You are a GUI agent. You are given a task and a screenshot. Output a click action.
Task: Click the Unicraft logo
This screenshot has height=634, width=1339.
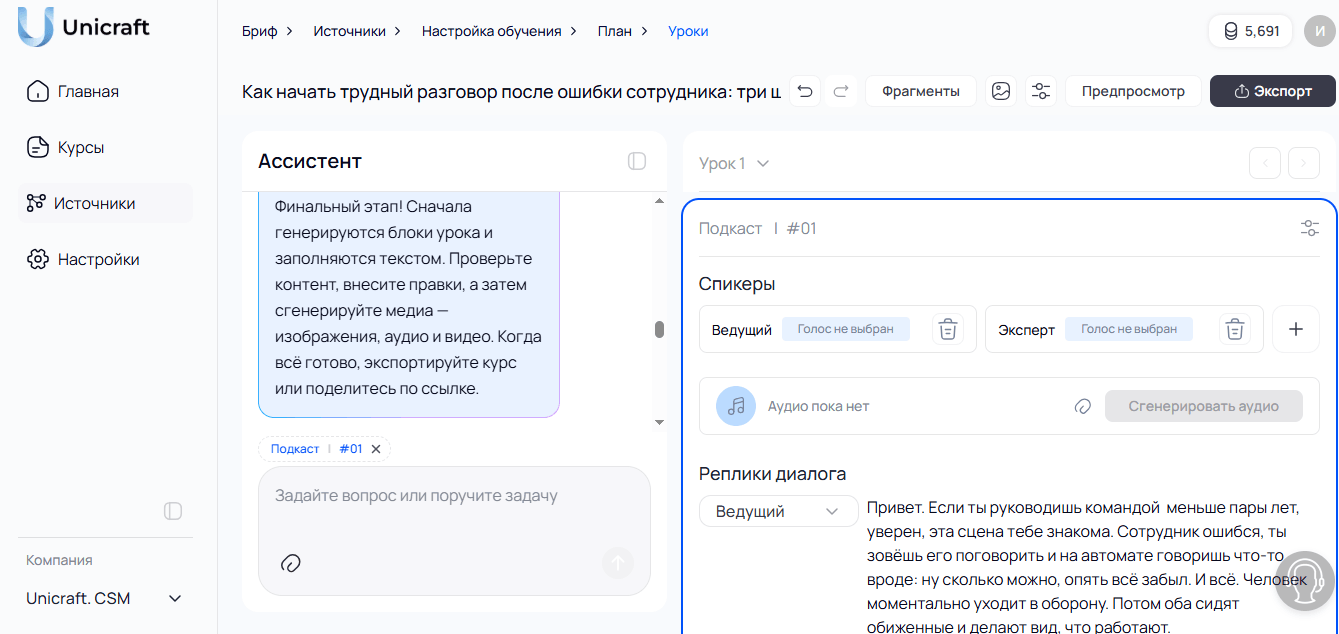pyautogui.click(x=84, y=28)
